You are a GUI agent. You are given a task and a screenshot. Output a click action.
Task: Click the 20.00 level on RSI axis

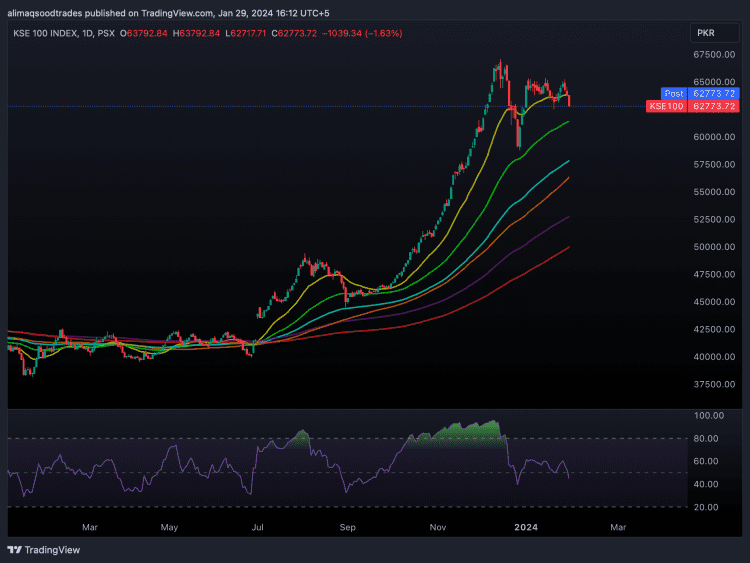[x=710, y=507]
